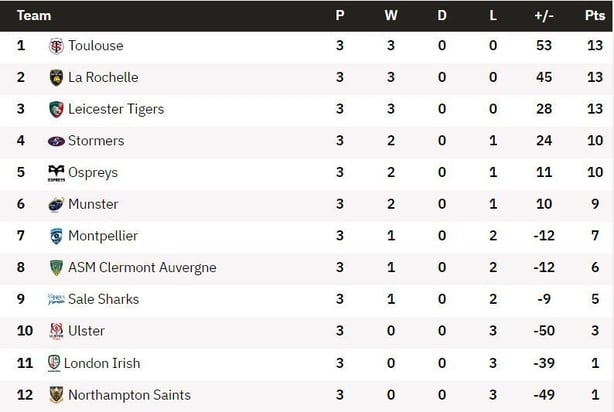Screen dimensions: 614x412
Task: Click the Sale Sharks logo
Action: [56, 300]
